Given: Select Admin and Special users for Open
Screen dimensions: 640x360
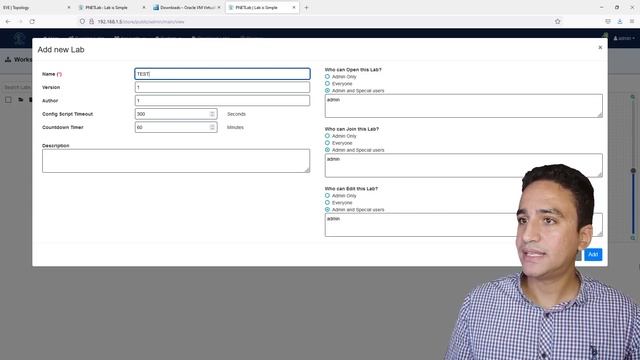Looking at the screenshot, I should point(327,91).
